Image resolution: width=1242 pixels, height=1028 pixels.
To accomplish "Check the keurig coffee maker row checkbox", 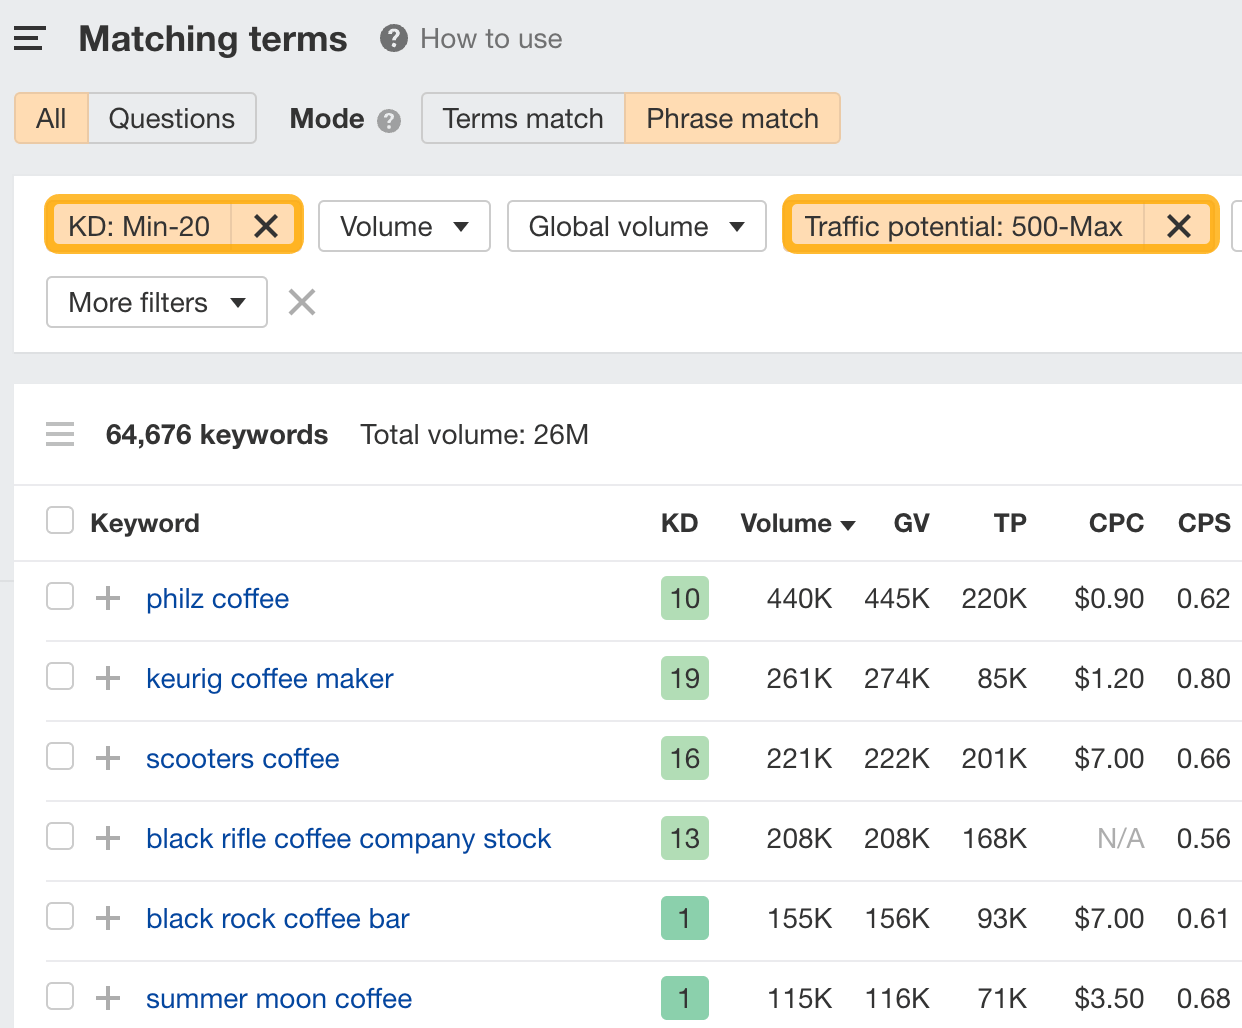I will pyautogui.click(x=60, y=676).
